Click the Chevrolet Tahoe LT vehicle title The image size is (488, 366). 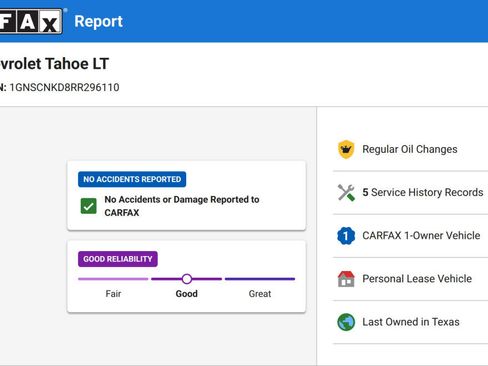pyautogui.click(x=54, y=64)
